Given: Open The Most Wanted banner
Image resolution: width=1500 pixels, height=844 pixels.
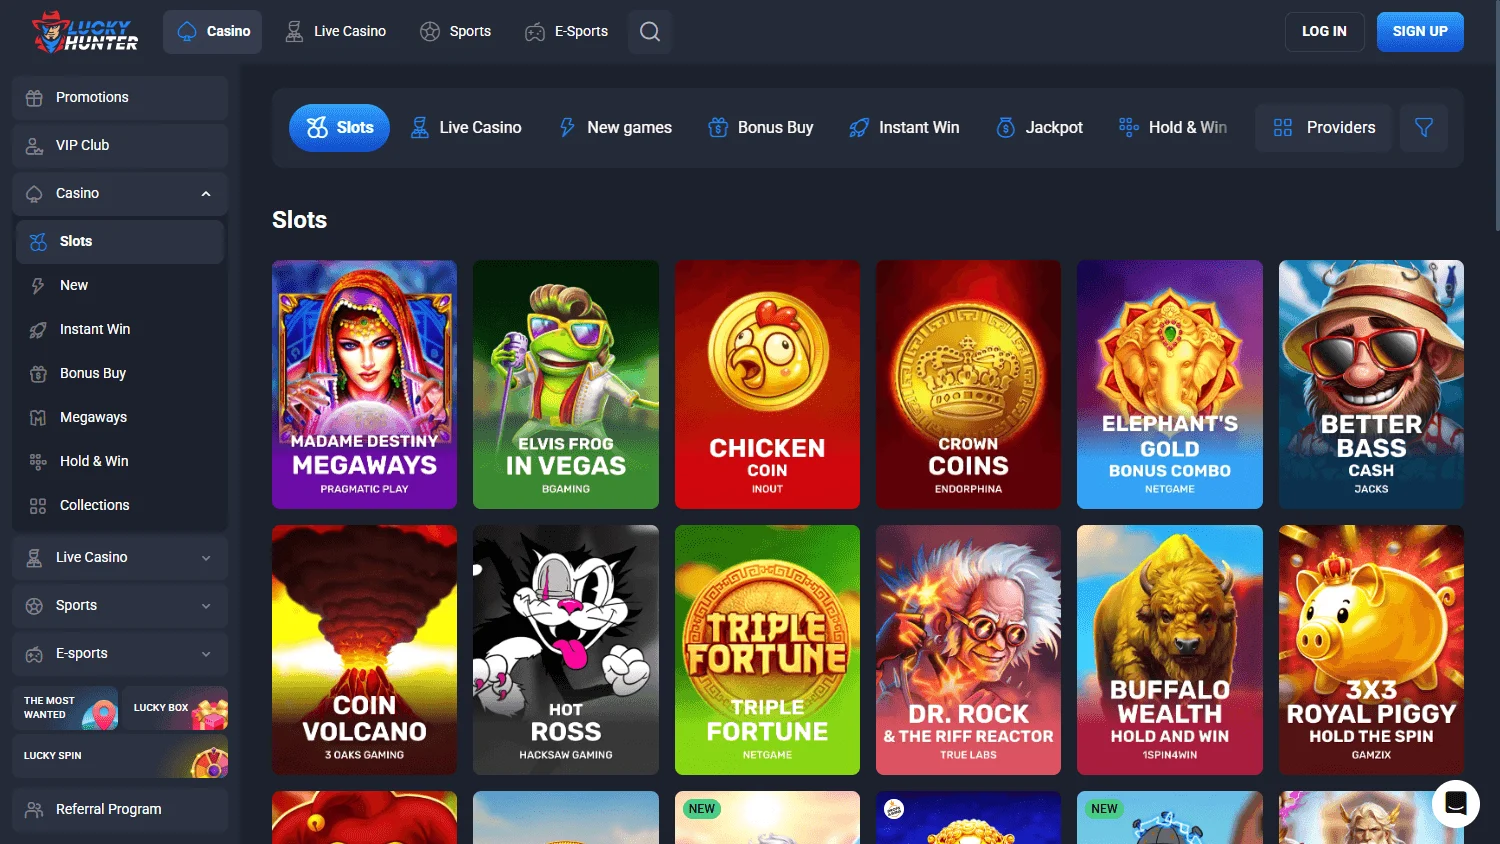Looking at the screenshot, I should [x=65, y=708].
